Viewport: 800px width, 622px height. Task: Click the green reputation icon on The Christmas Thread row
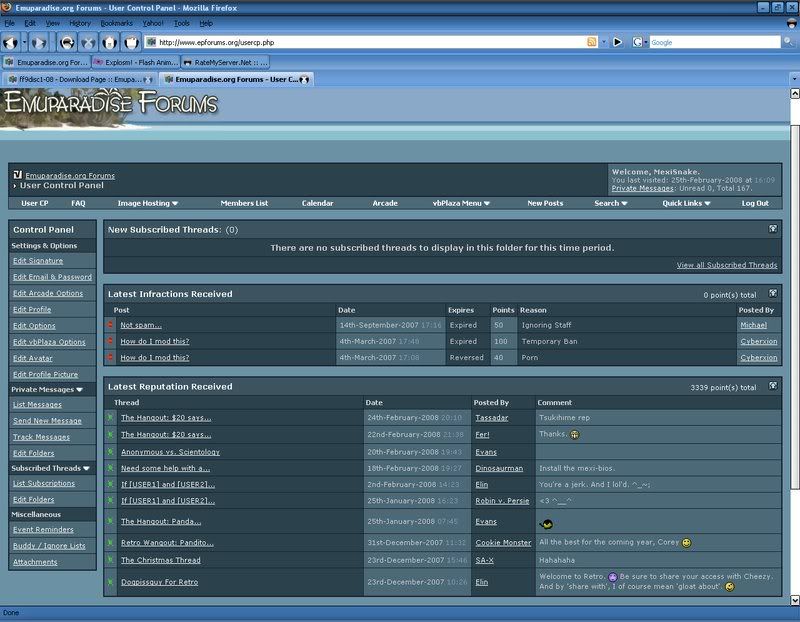pyautogui.click(x=110, y=560)
